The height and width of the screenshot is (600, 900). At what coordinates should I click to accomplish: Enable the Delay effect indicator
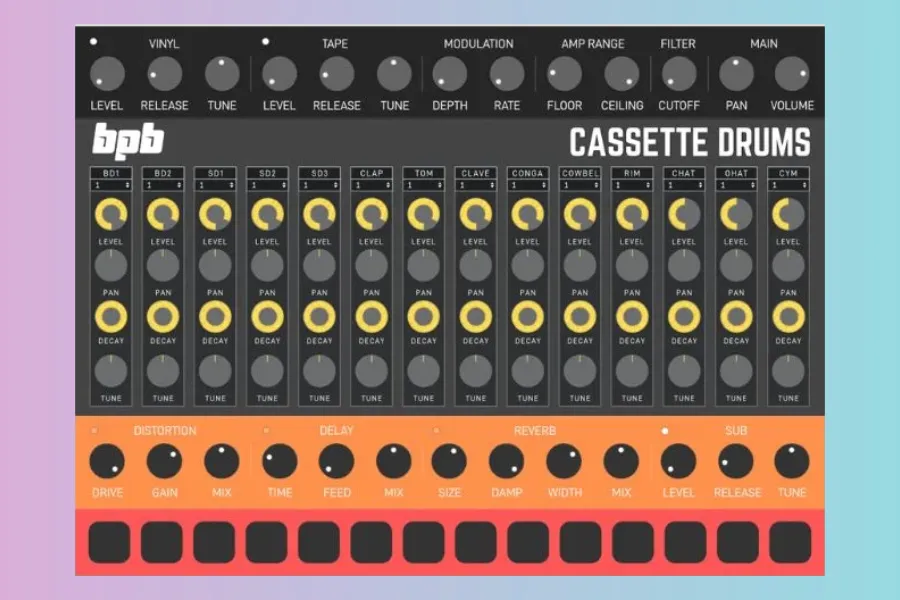point(266,431)
